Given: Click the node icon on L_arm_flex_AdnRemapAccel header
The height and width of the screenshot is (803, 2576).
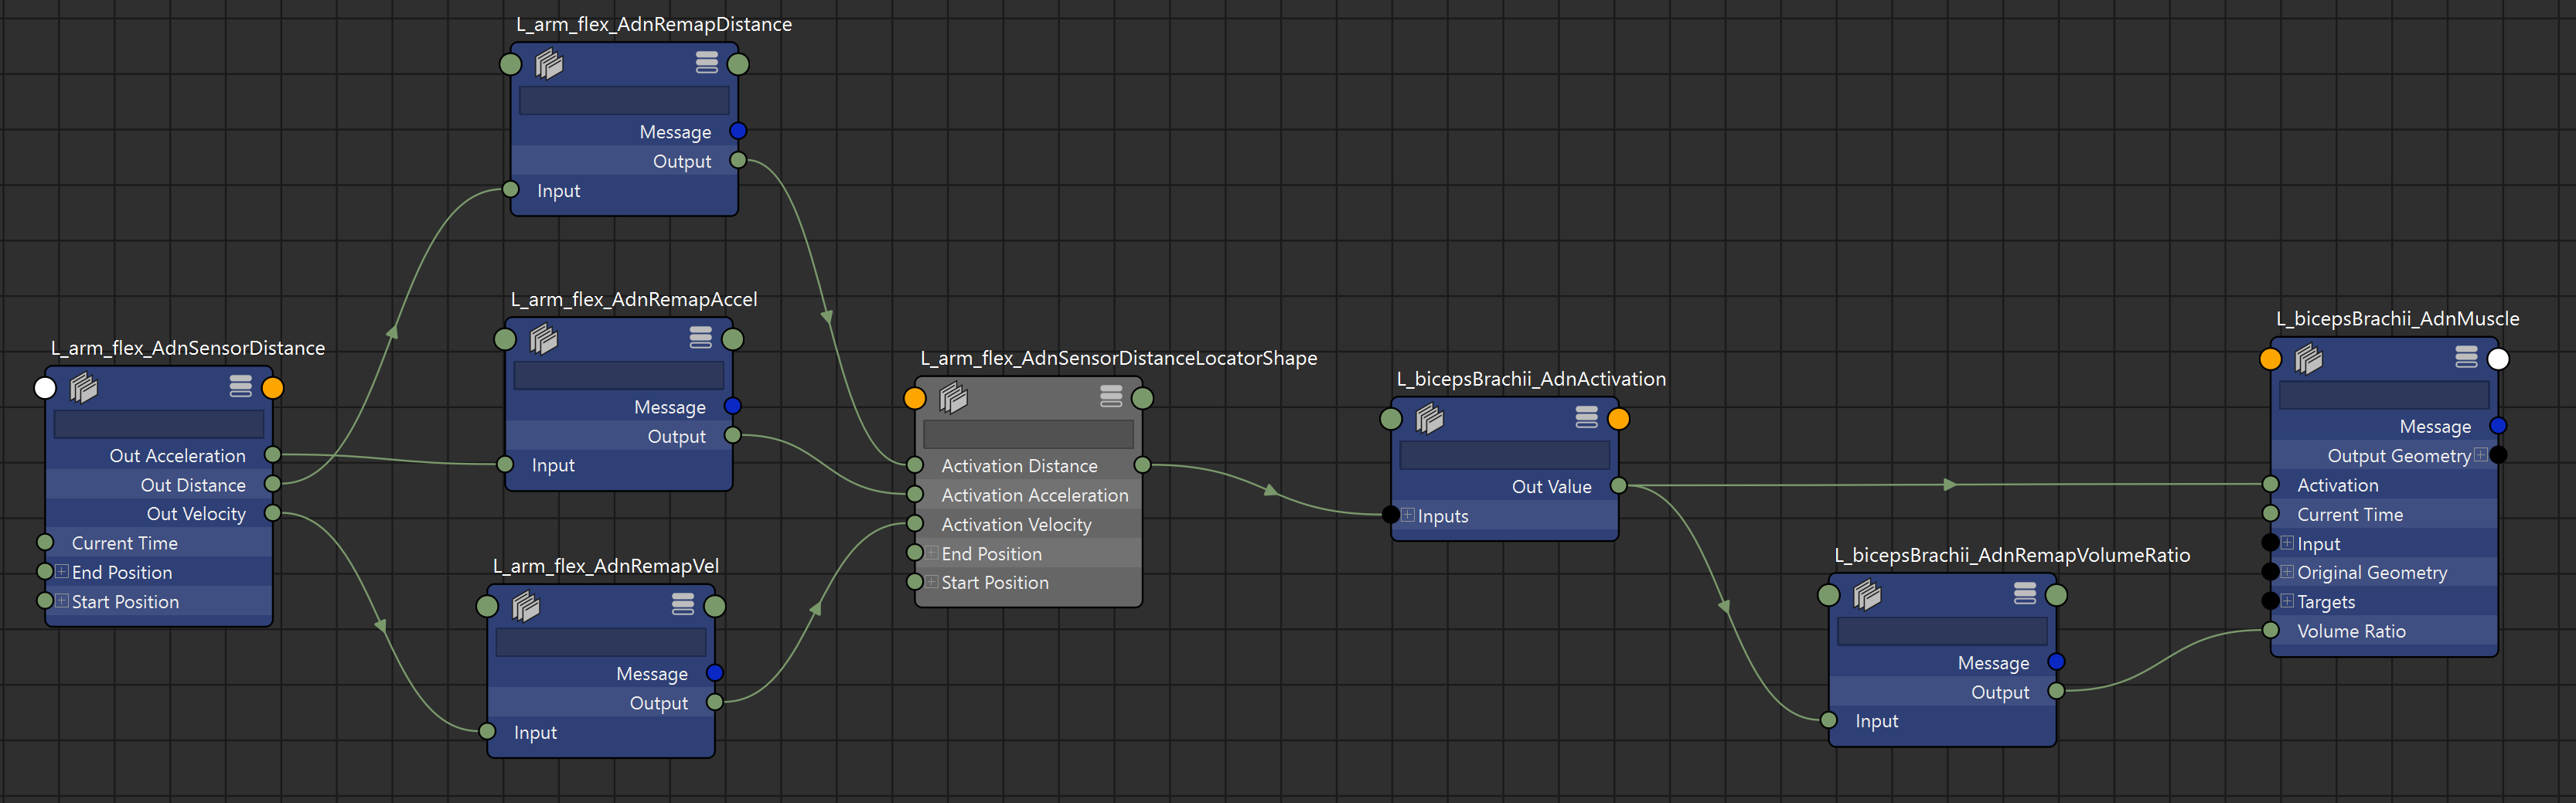Looking at the screenshot, I should pyautogui.click(x=543, y=339).
